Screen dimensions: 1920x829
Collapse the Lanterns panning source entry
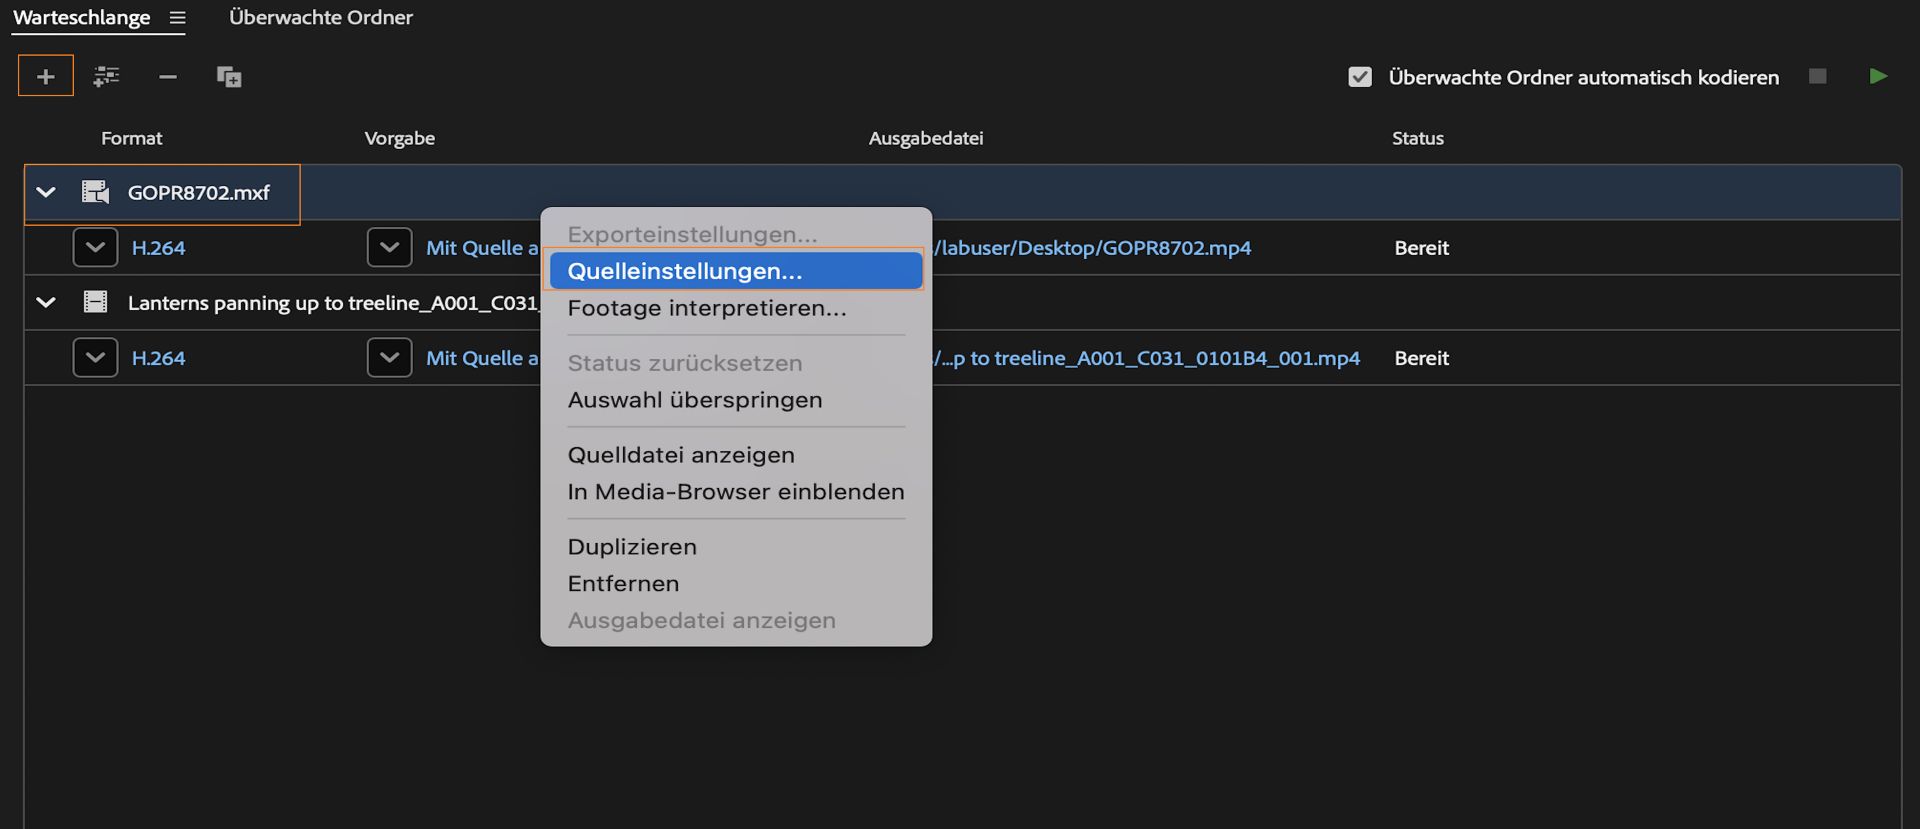pyautogui.click(x=46, y=302)
